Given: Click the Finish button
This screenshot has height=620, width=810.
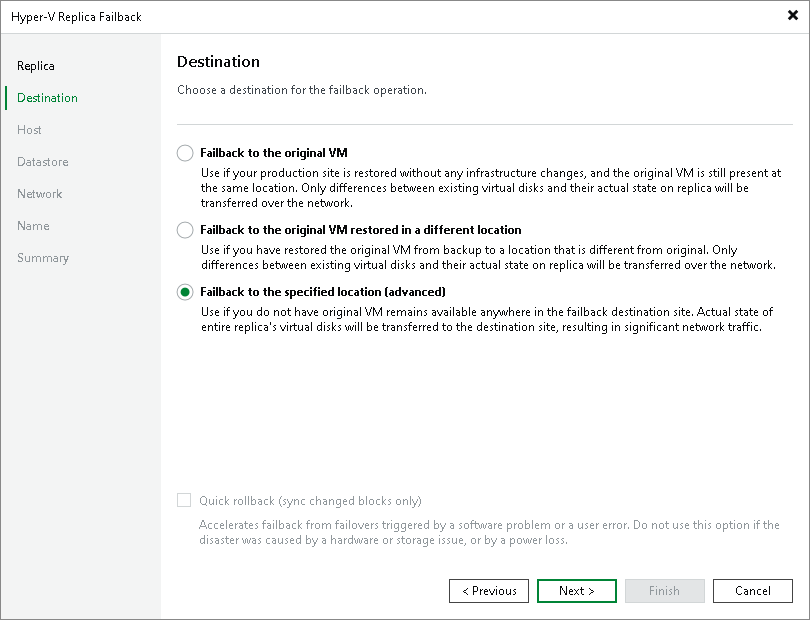Looking at the screenshot, I should pyautogui.click(x=665, y=591).
